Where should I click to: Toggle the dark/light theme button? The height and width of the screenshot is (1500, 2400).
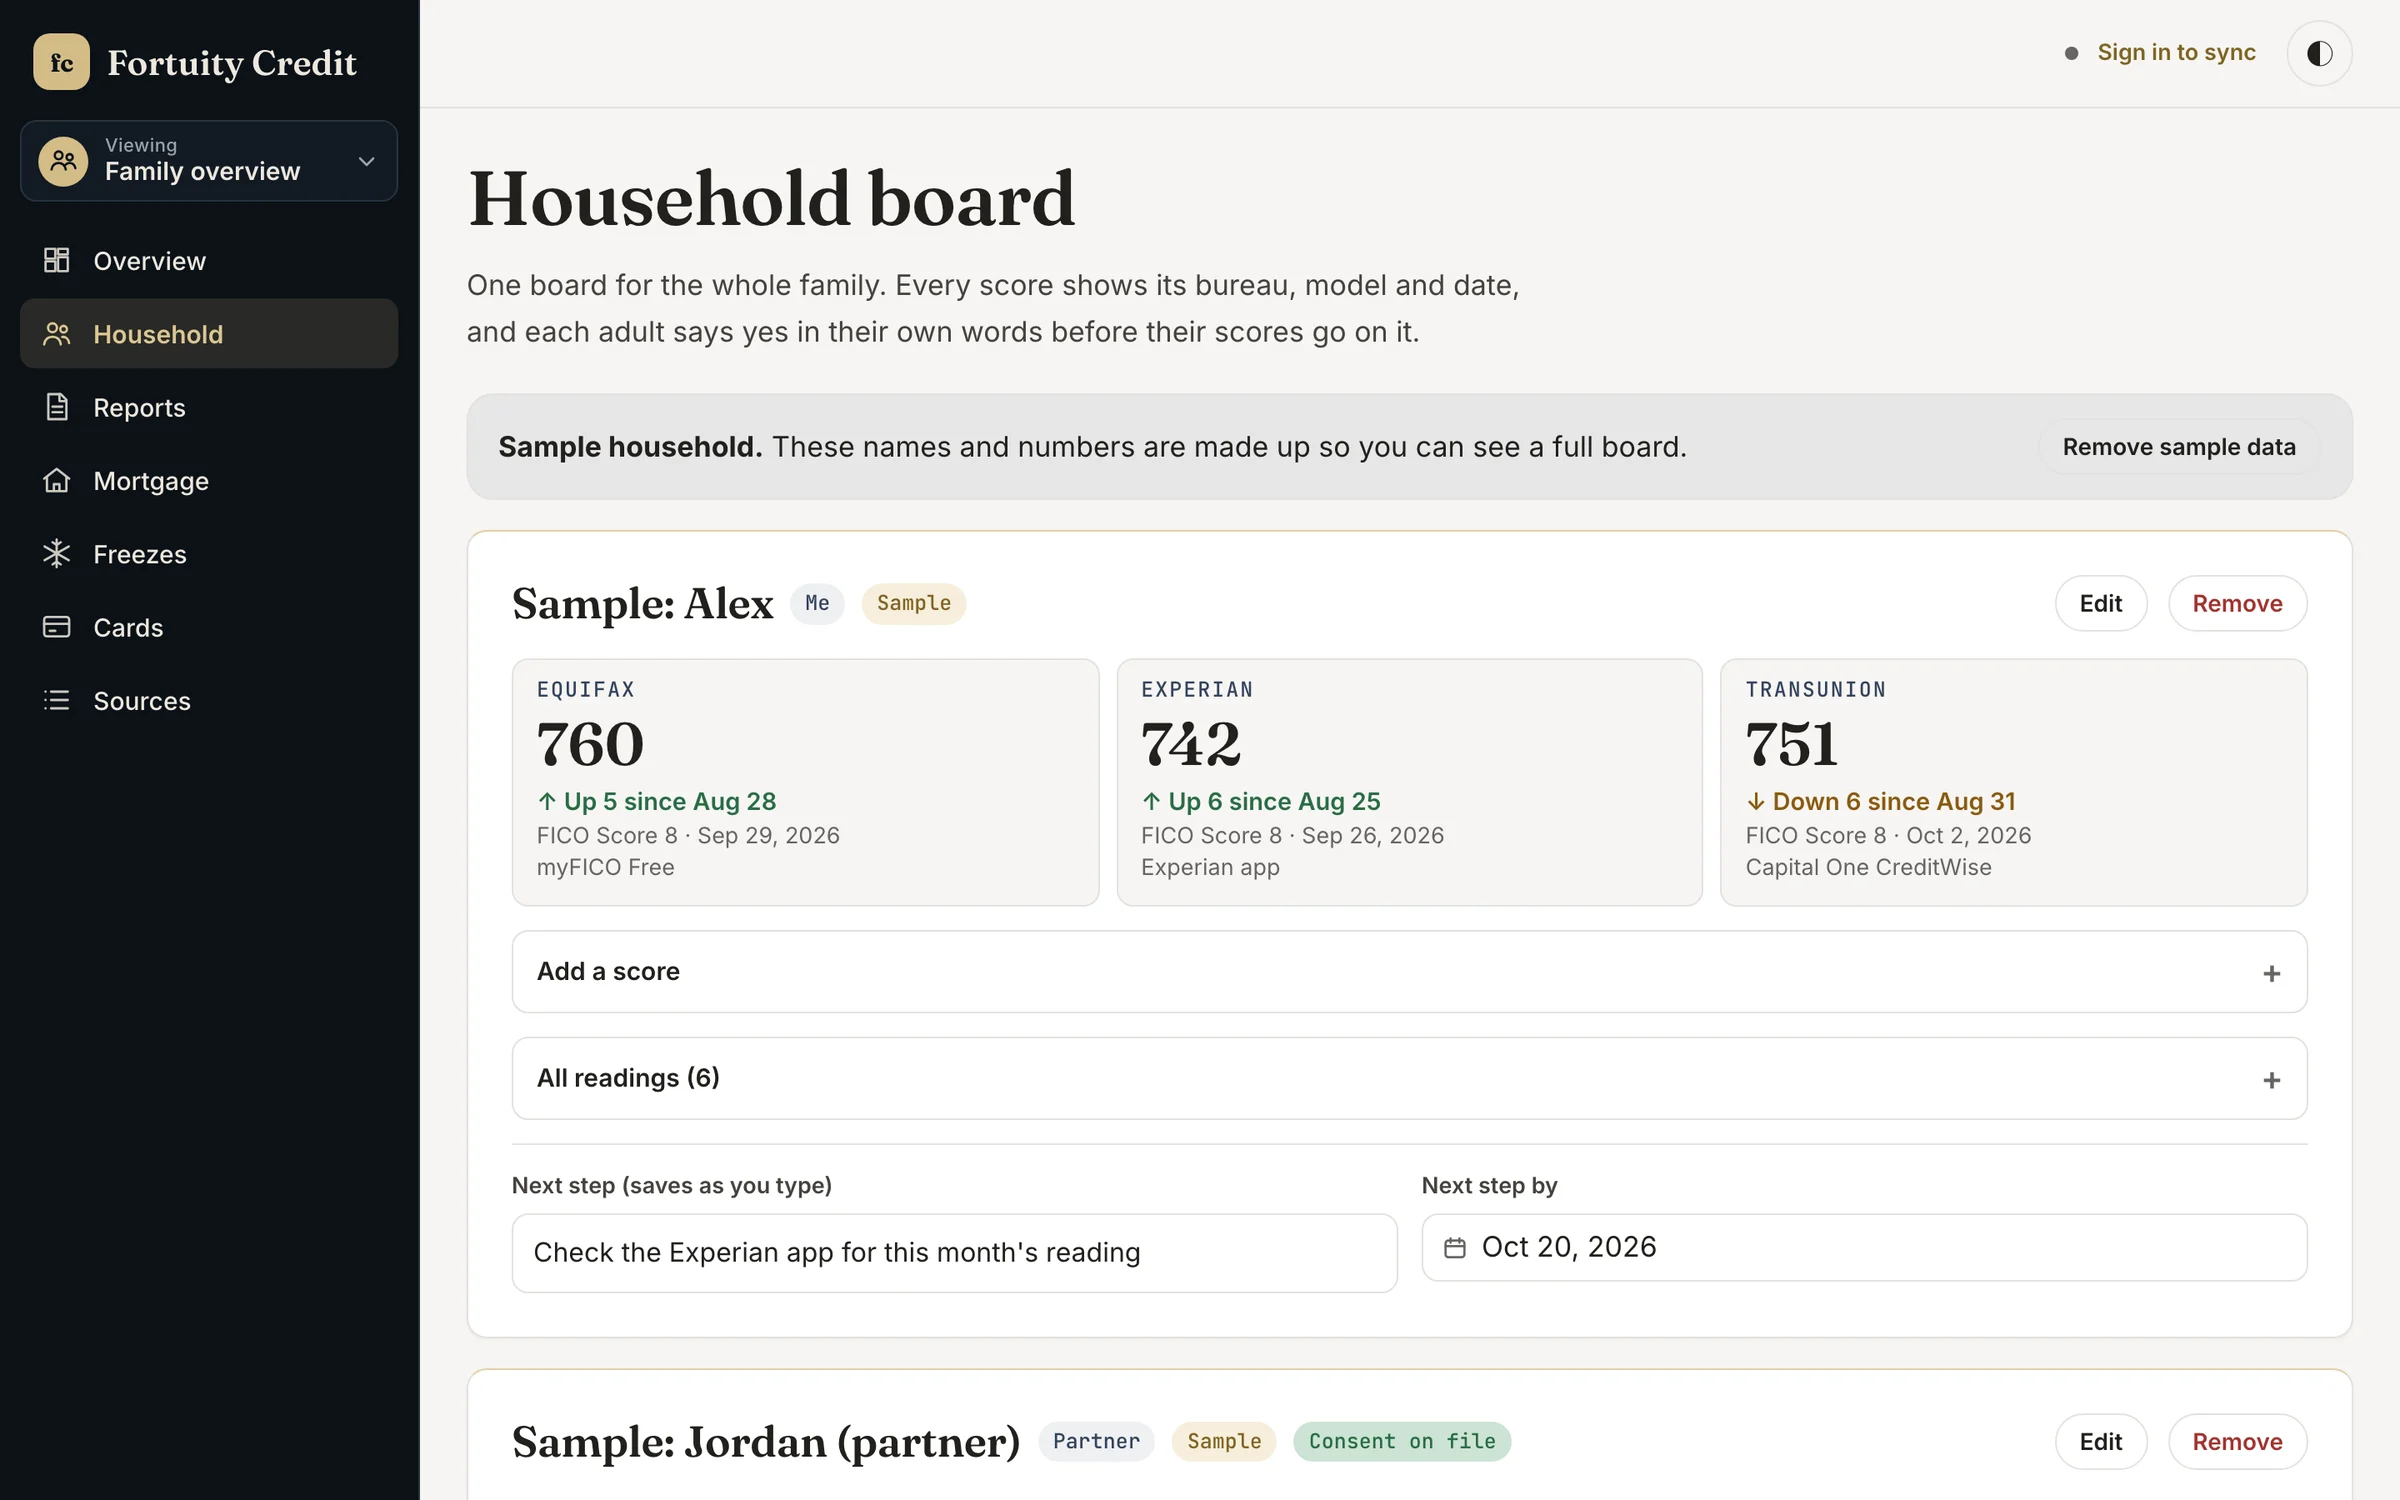point(2319,53)
